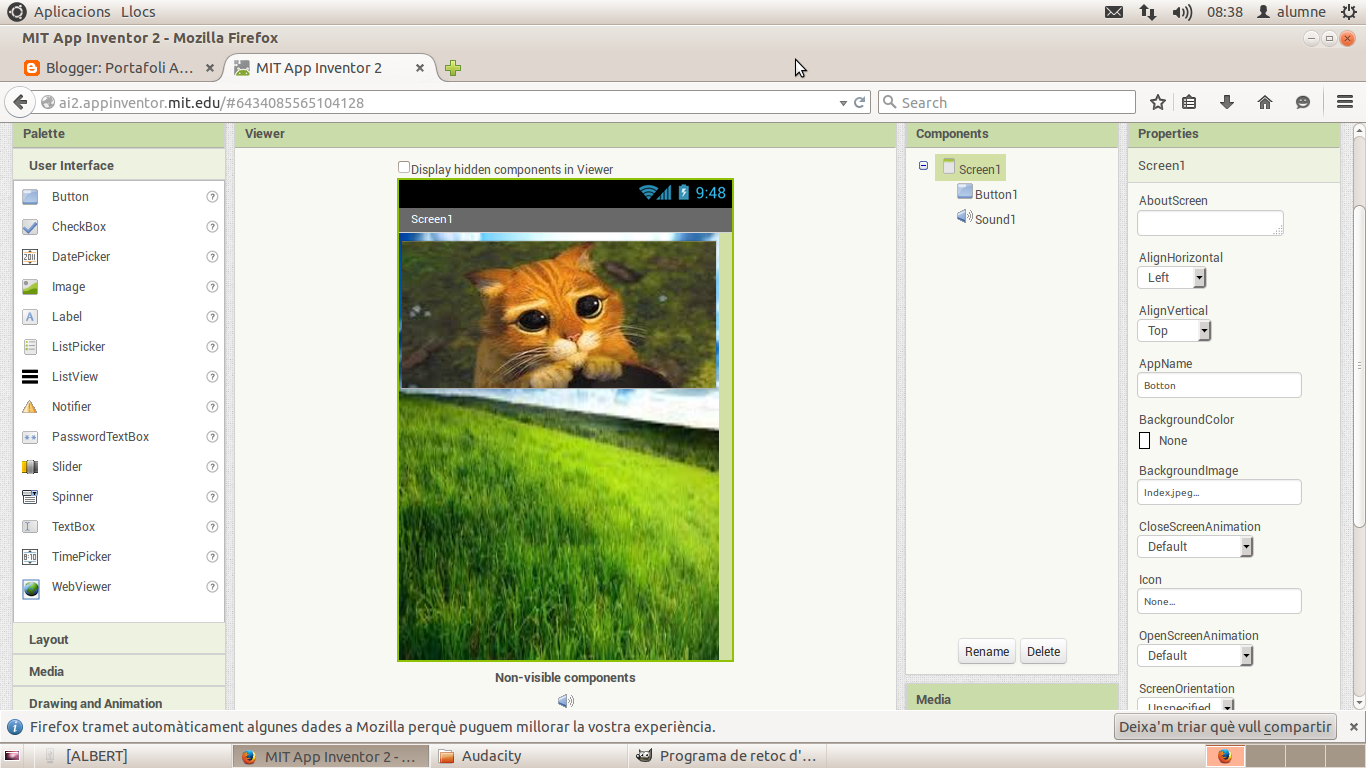Switch to the Blogger Portafoli tab
Viewport: 1366px width, 768px height.
coord(120,68)
